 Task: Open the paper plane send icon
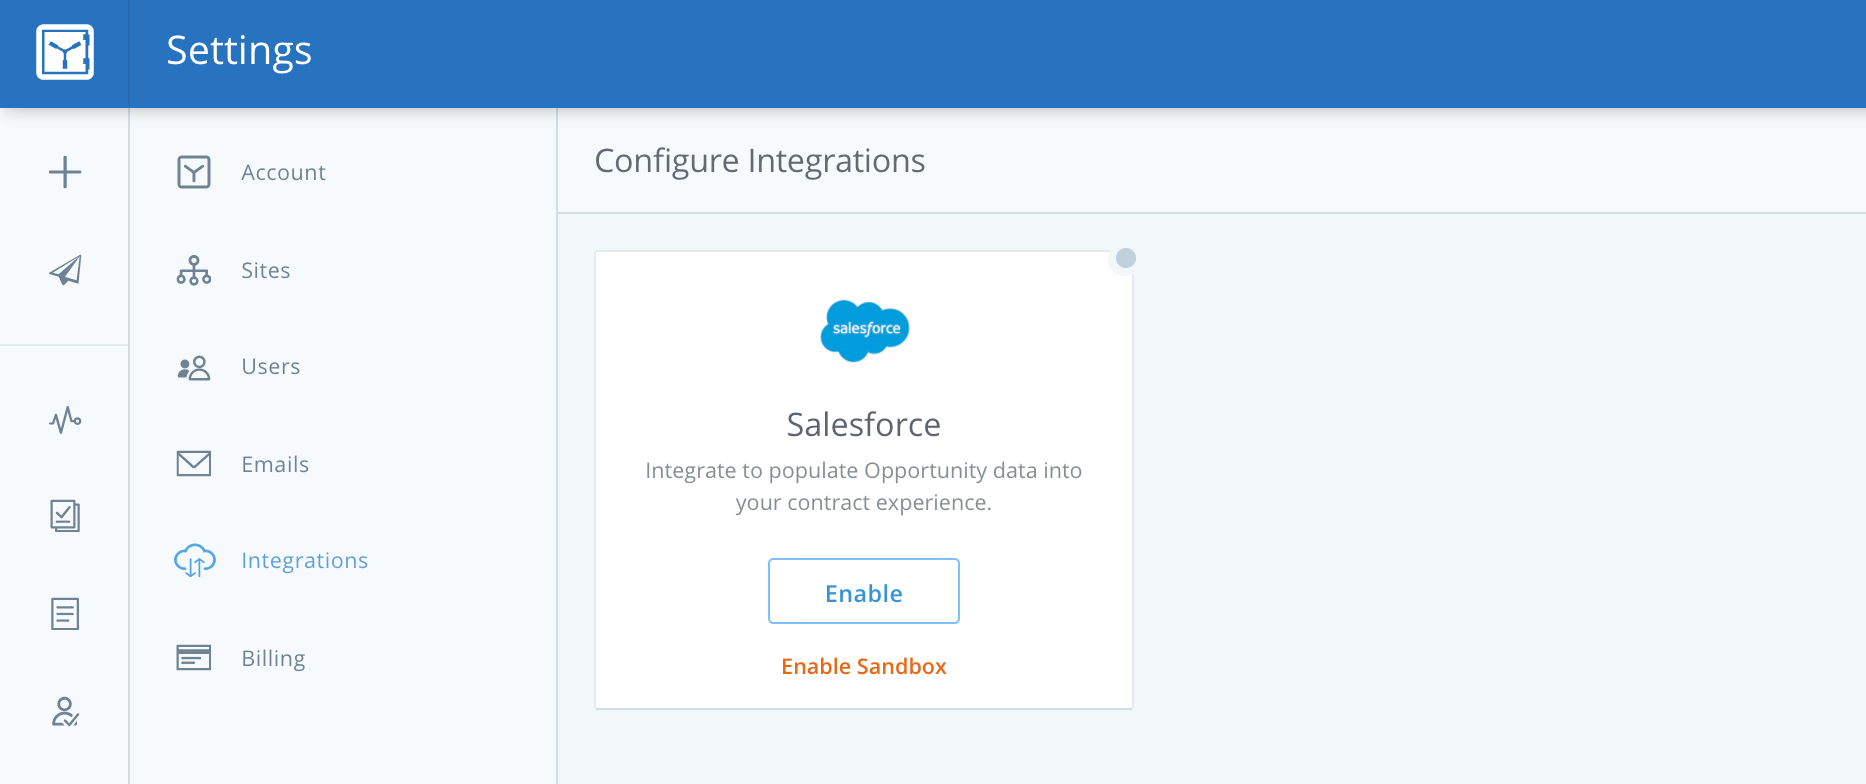pyautogui.click(x=65, y=270)
